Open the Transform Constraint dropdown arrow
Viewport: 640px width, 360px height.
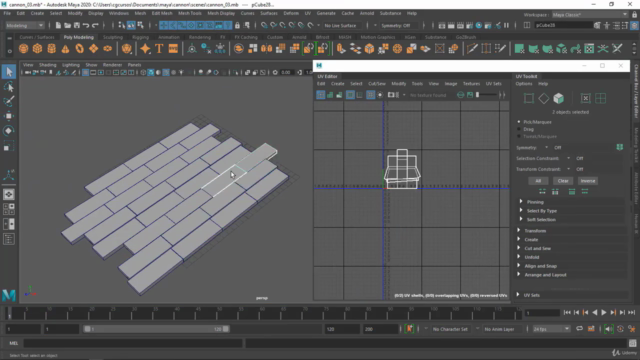click(x=568, y=169)
